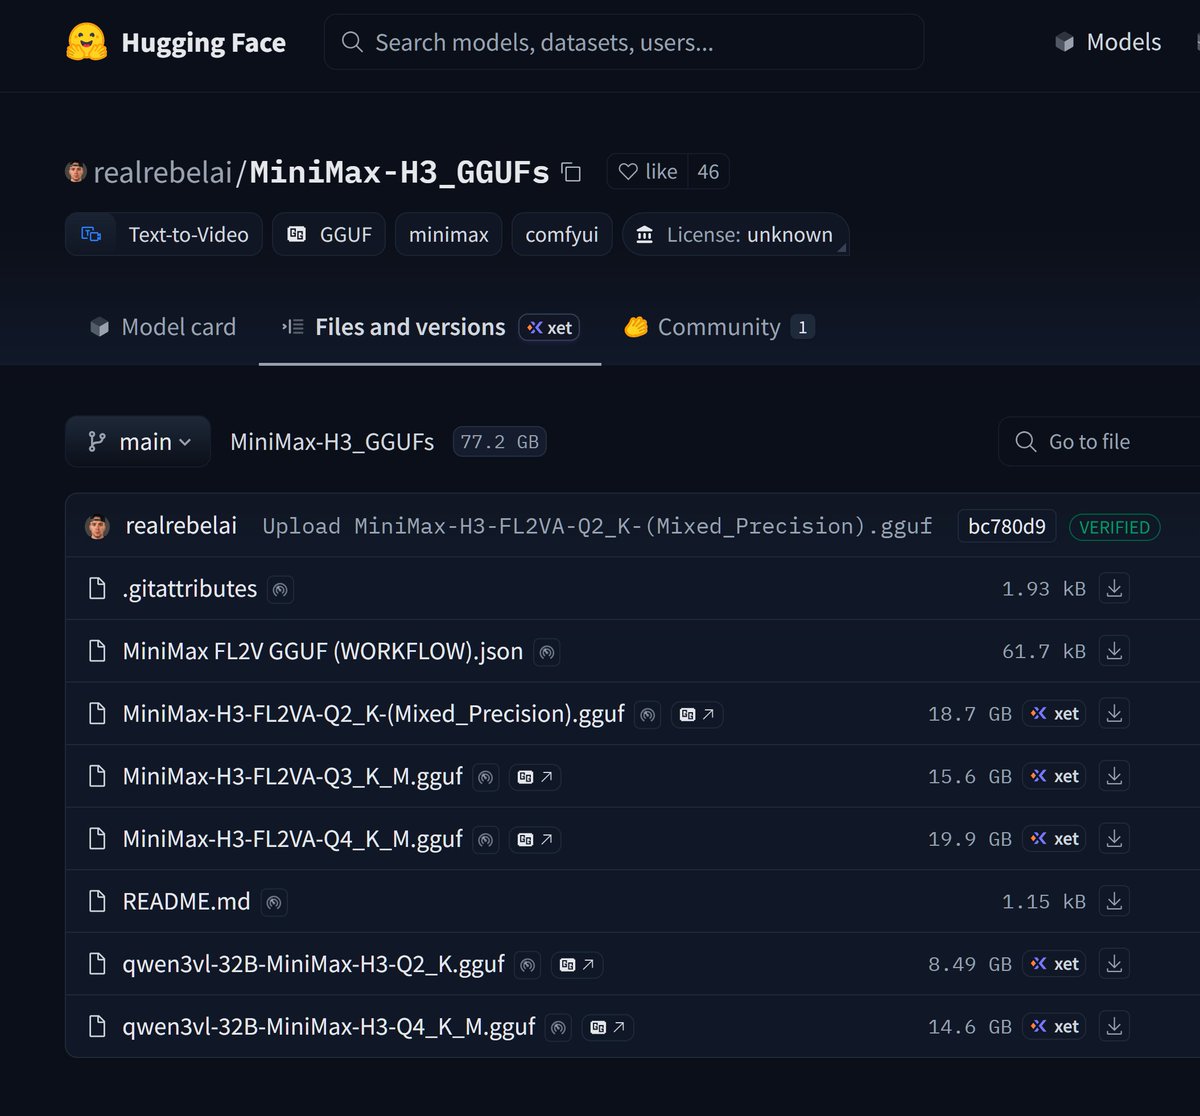Viewport: 1200px width, 1116px height.
Task: Click the xet badge next to Files and versions
Action: [x=549, y=327]
